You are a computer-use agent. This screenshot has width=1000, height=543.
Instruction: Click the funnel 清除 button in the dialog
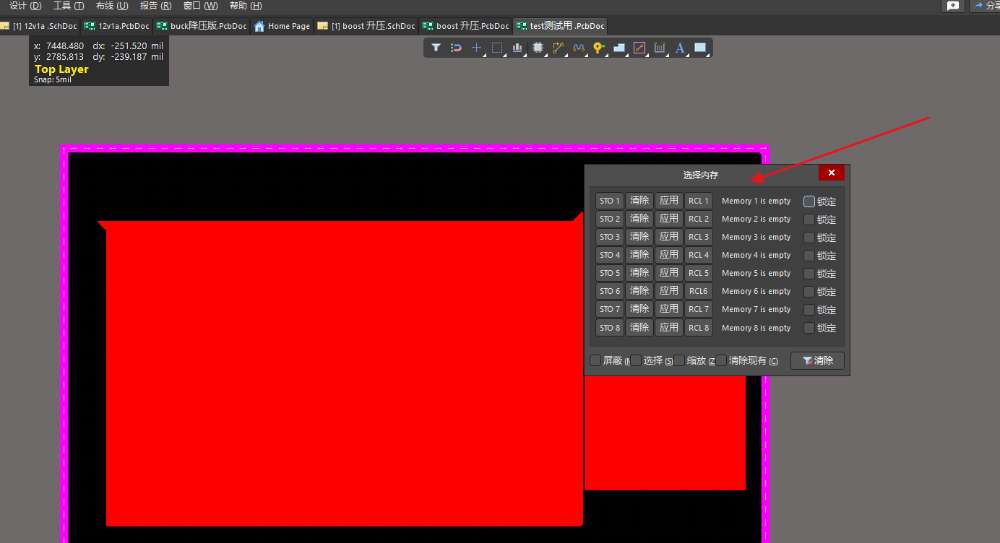pyautogui.click(x=817, y=361)
